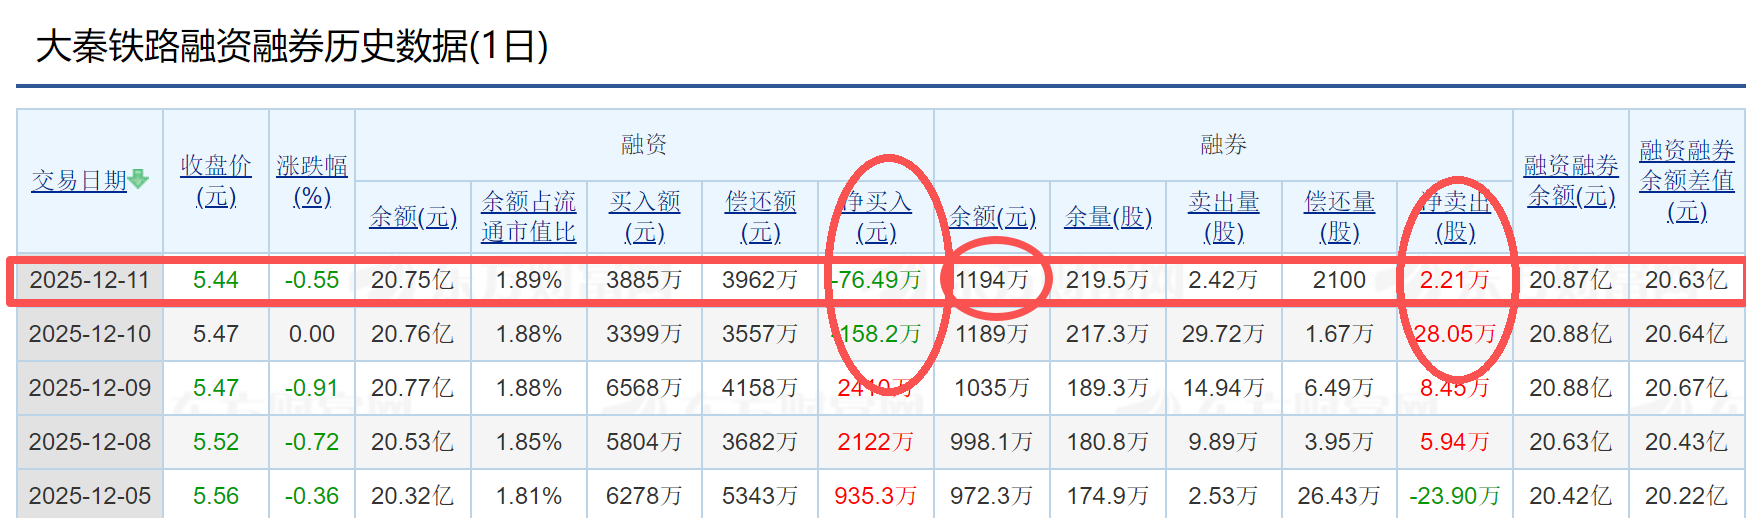Image resolution: width=1746 pixels, height=518 pixels.
Task: Click the -0.72 change percentage cell
Action: click(x=312, y=442)
